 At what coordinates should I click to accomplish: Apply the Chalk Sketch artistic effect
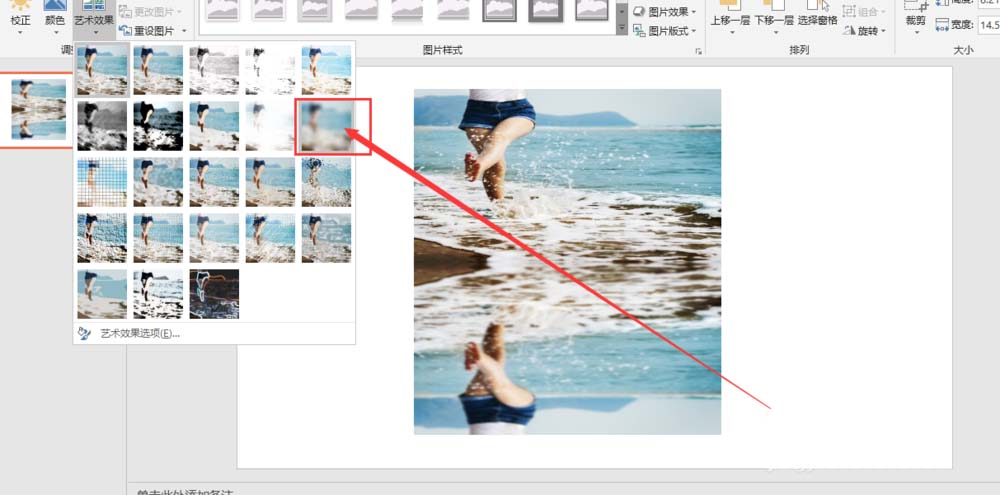click(x=102, y=126)
